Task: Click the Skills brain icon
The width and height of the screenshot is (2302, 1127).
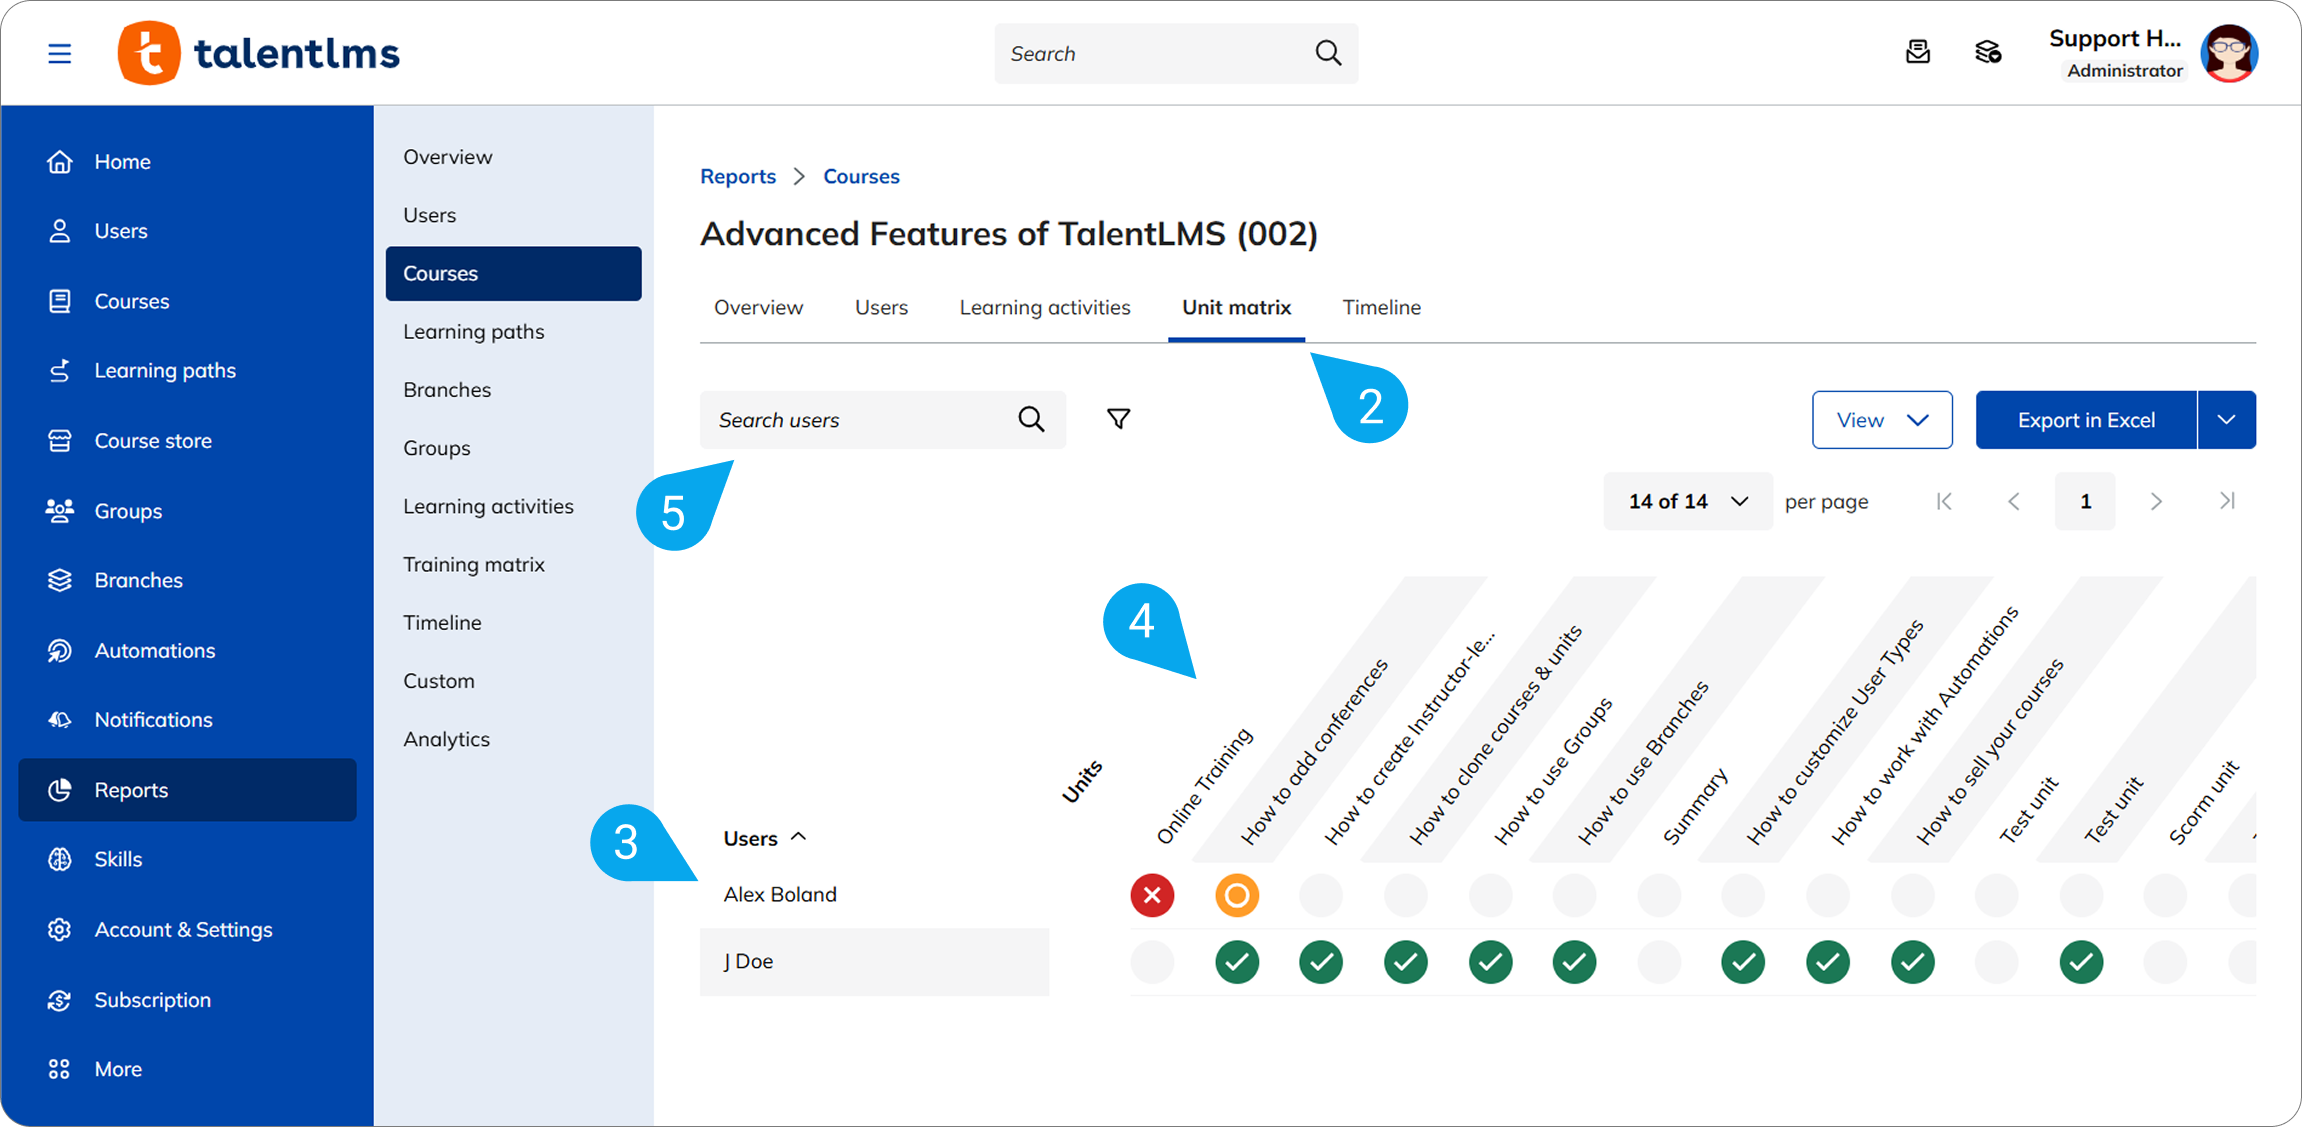Action: [x=60, y=859]
